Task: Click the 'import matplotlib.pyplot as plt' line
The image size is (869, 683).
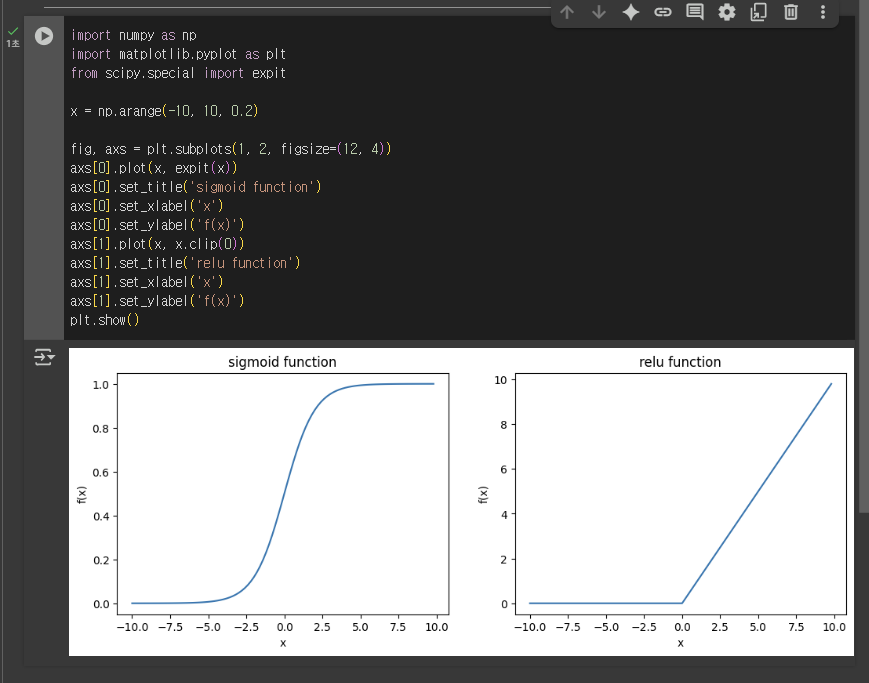Action: [178, 54]
